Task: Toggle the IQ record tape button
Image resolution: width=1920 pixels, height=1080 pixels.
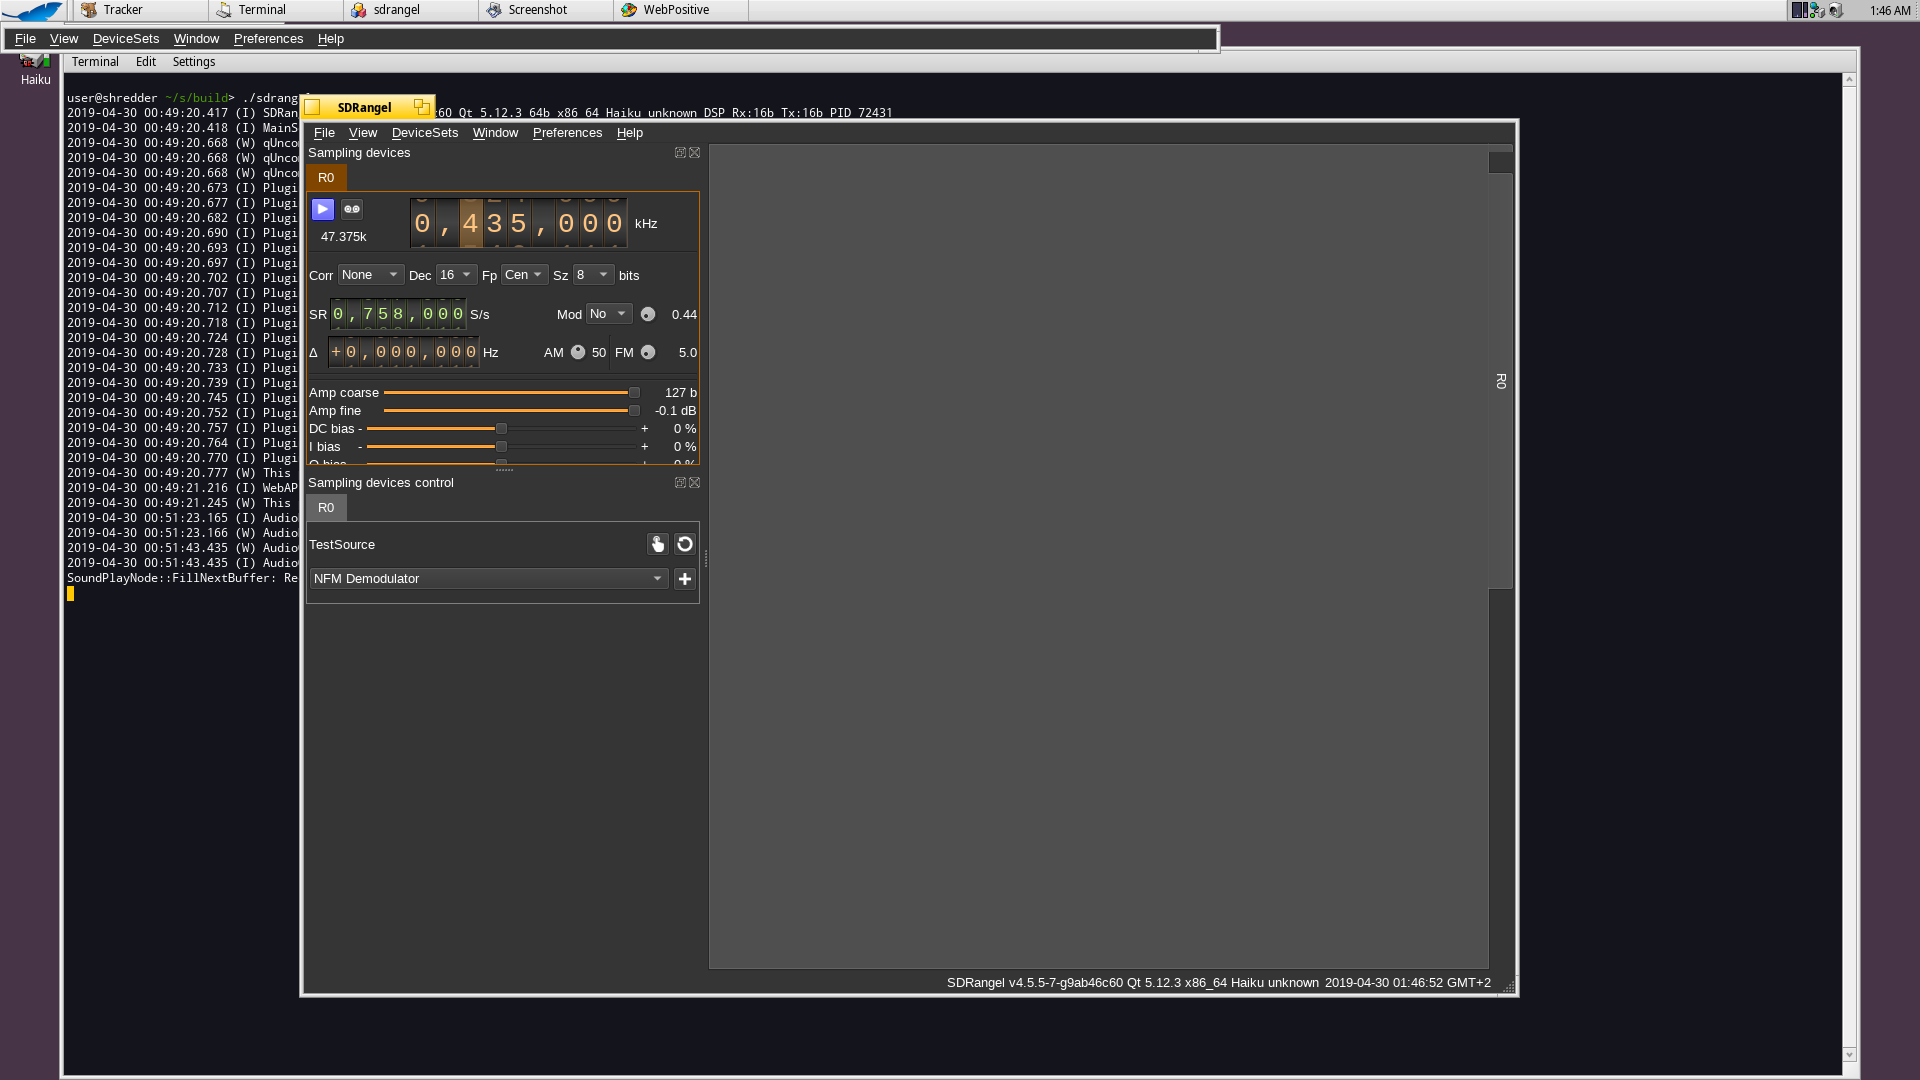Action: click(x=351, y=209)
